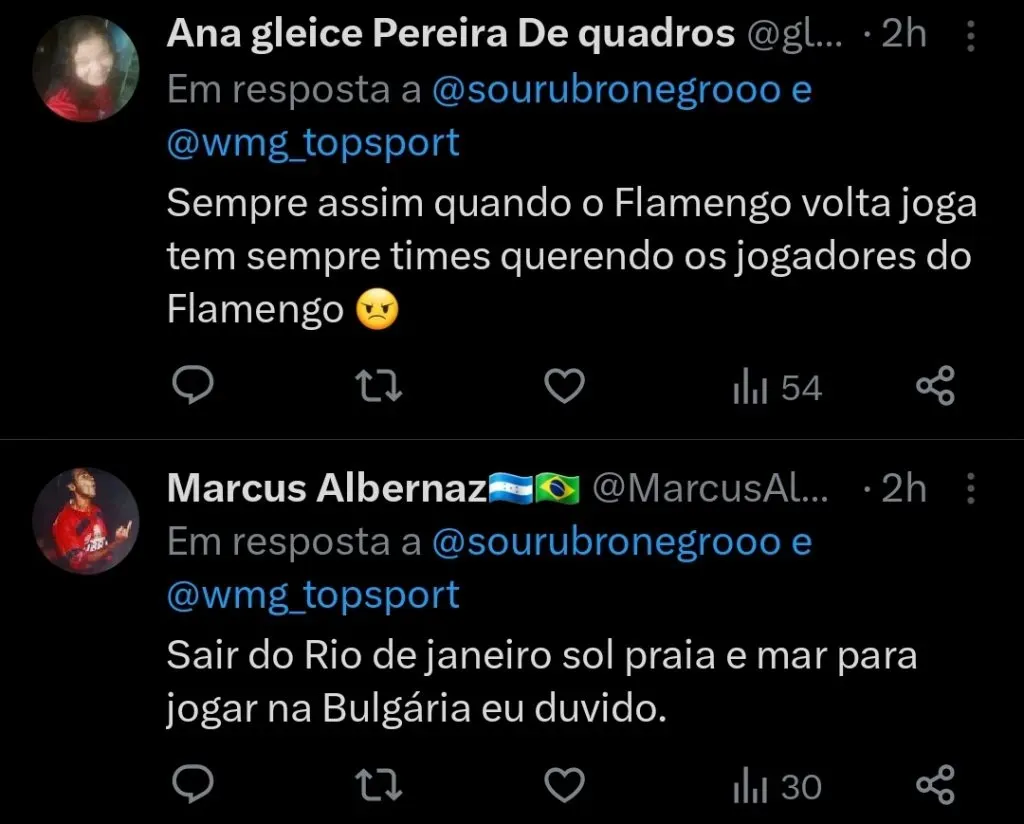Open Ana gleice Pereira De quadros profile name
The width and height of the screenshot is (1024, 824).
coord(450,34)
